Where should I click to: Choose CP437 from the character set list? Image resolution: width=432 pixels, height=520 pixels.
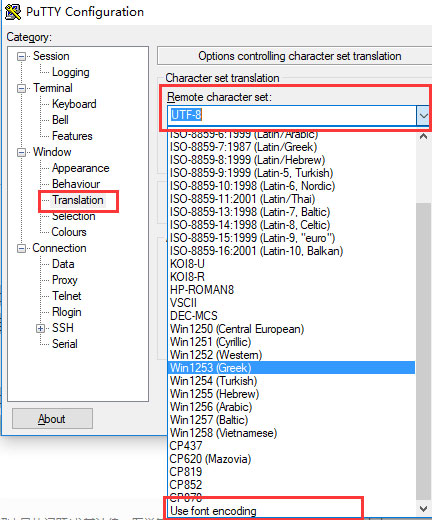point(186,446)
